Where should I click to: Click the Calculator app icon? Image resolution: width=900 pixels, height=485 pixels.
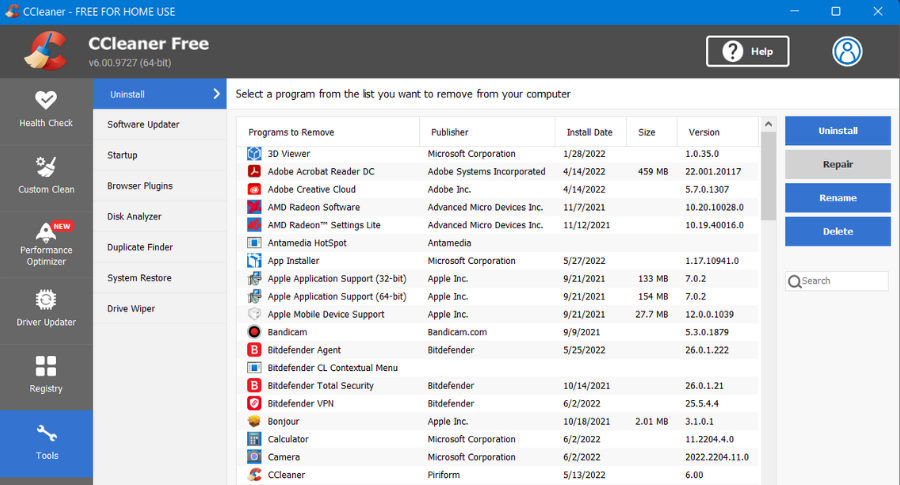coord(254,439)
